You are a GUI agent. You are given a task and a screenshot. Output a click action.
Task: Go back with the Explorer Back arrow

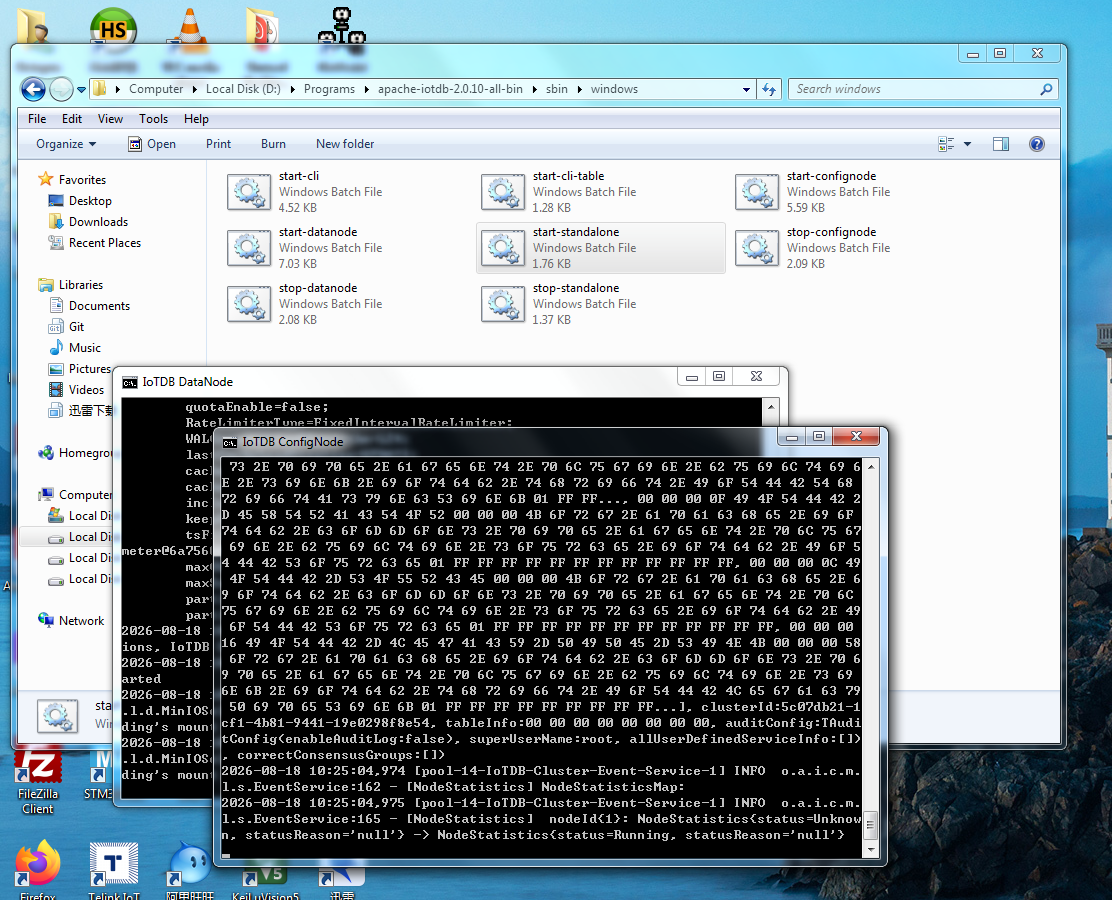click(x=33, y=89)
